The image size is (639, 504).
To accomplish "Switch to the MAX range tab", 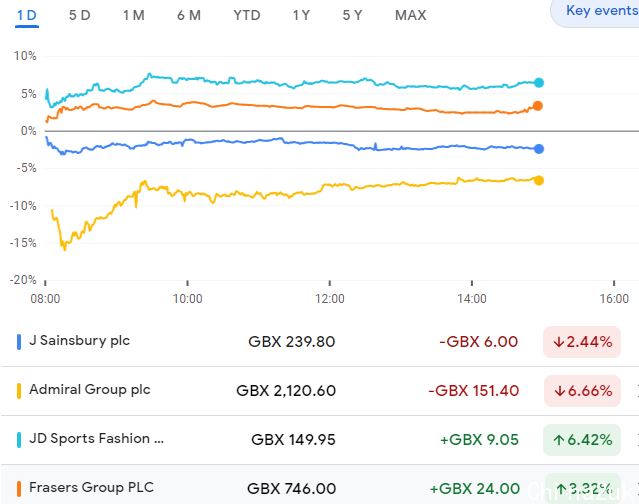I will [410, 15].
